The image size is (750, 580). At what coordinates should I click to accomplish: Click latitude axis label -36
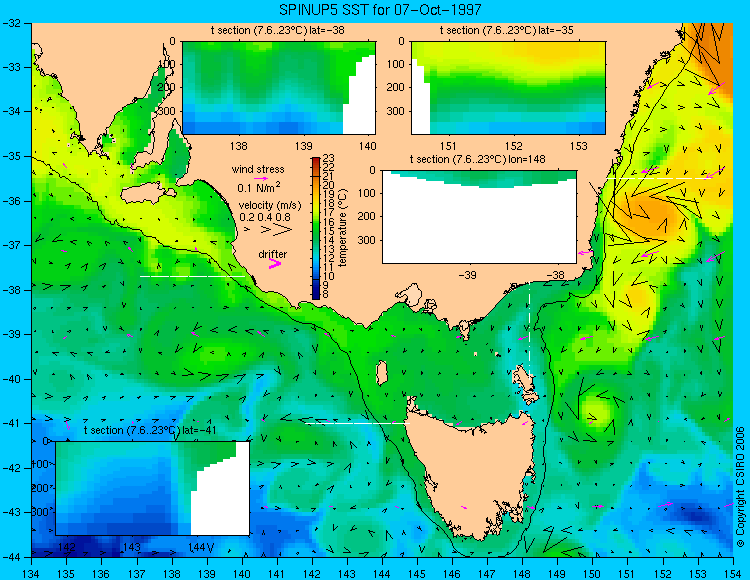pos(10,201)
